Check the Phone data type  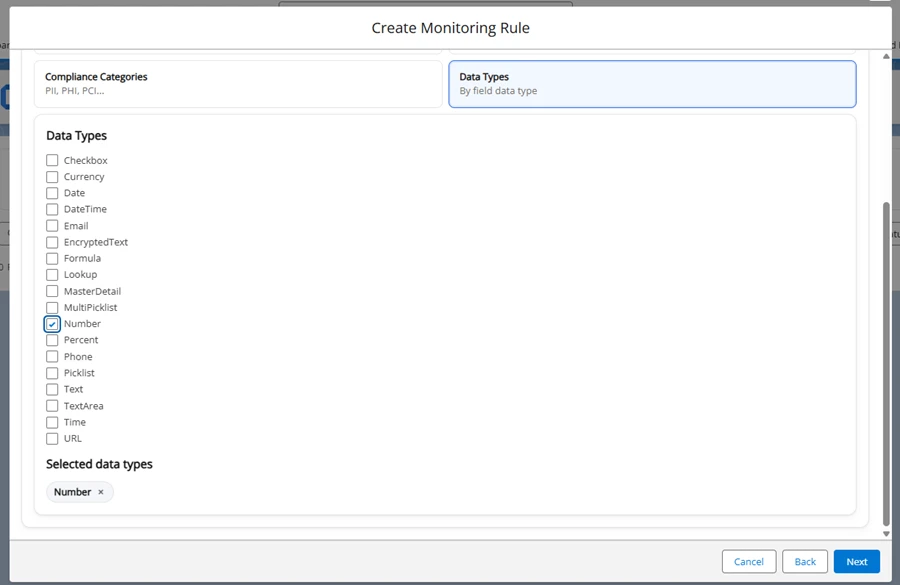pos(51,356)
